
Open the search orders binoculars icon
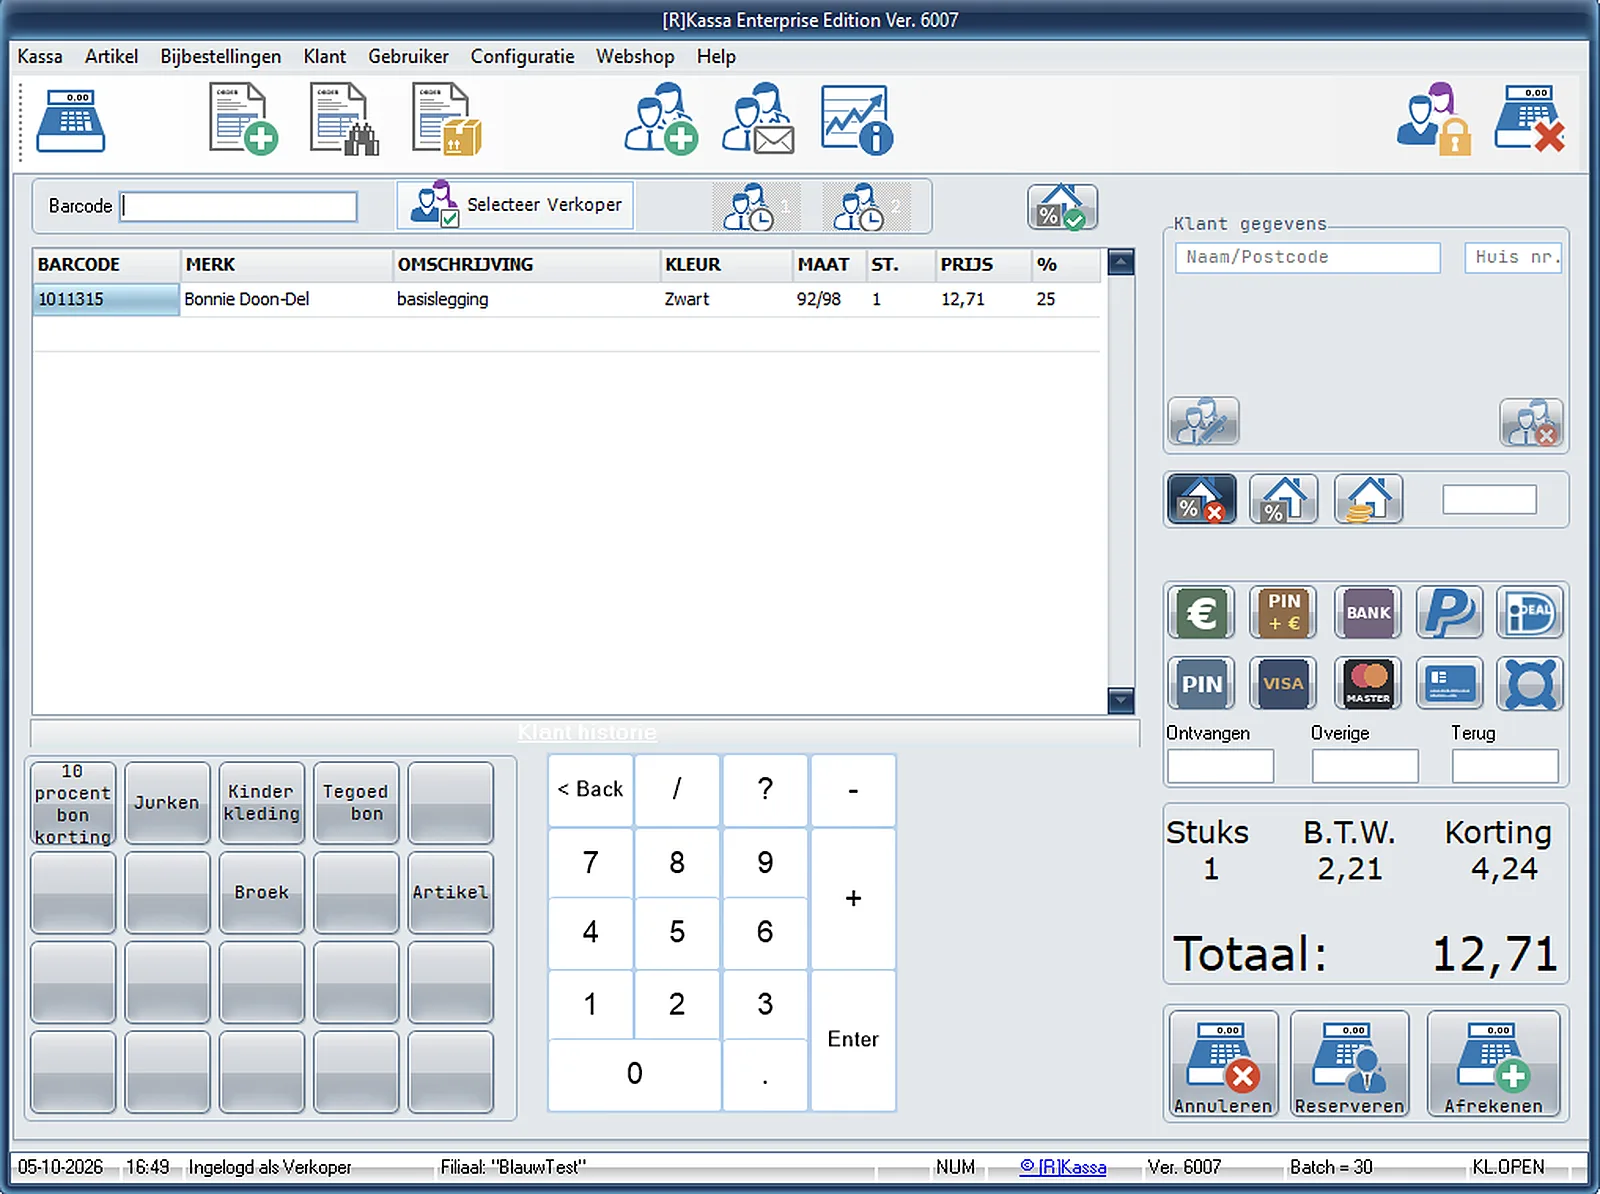[344, 119]
